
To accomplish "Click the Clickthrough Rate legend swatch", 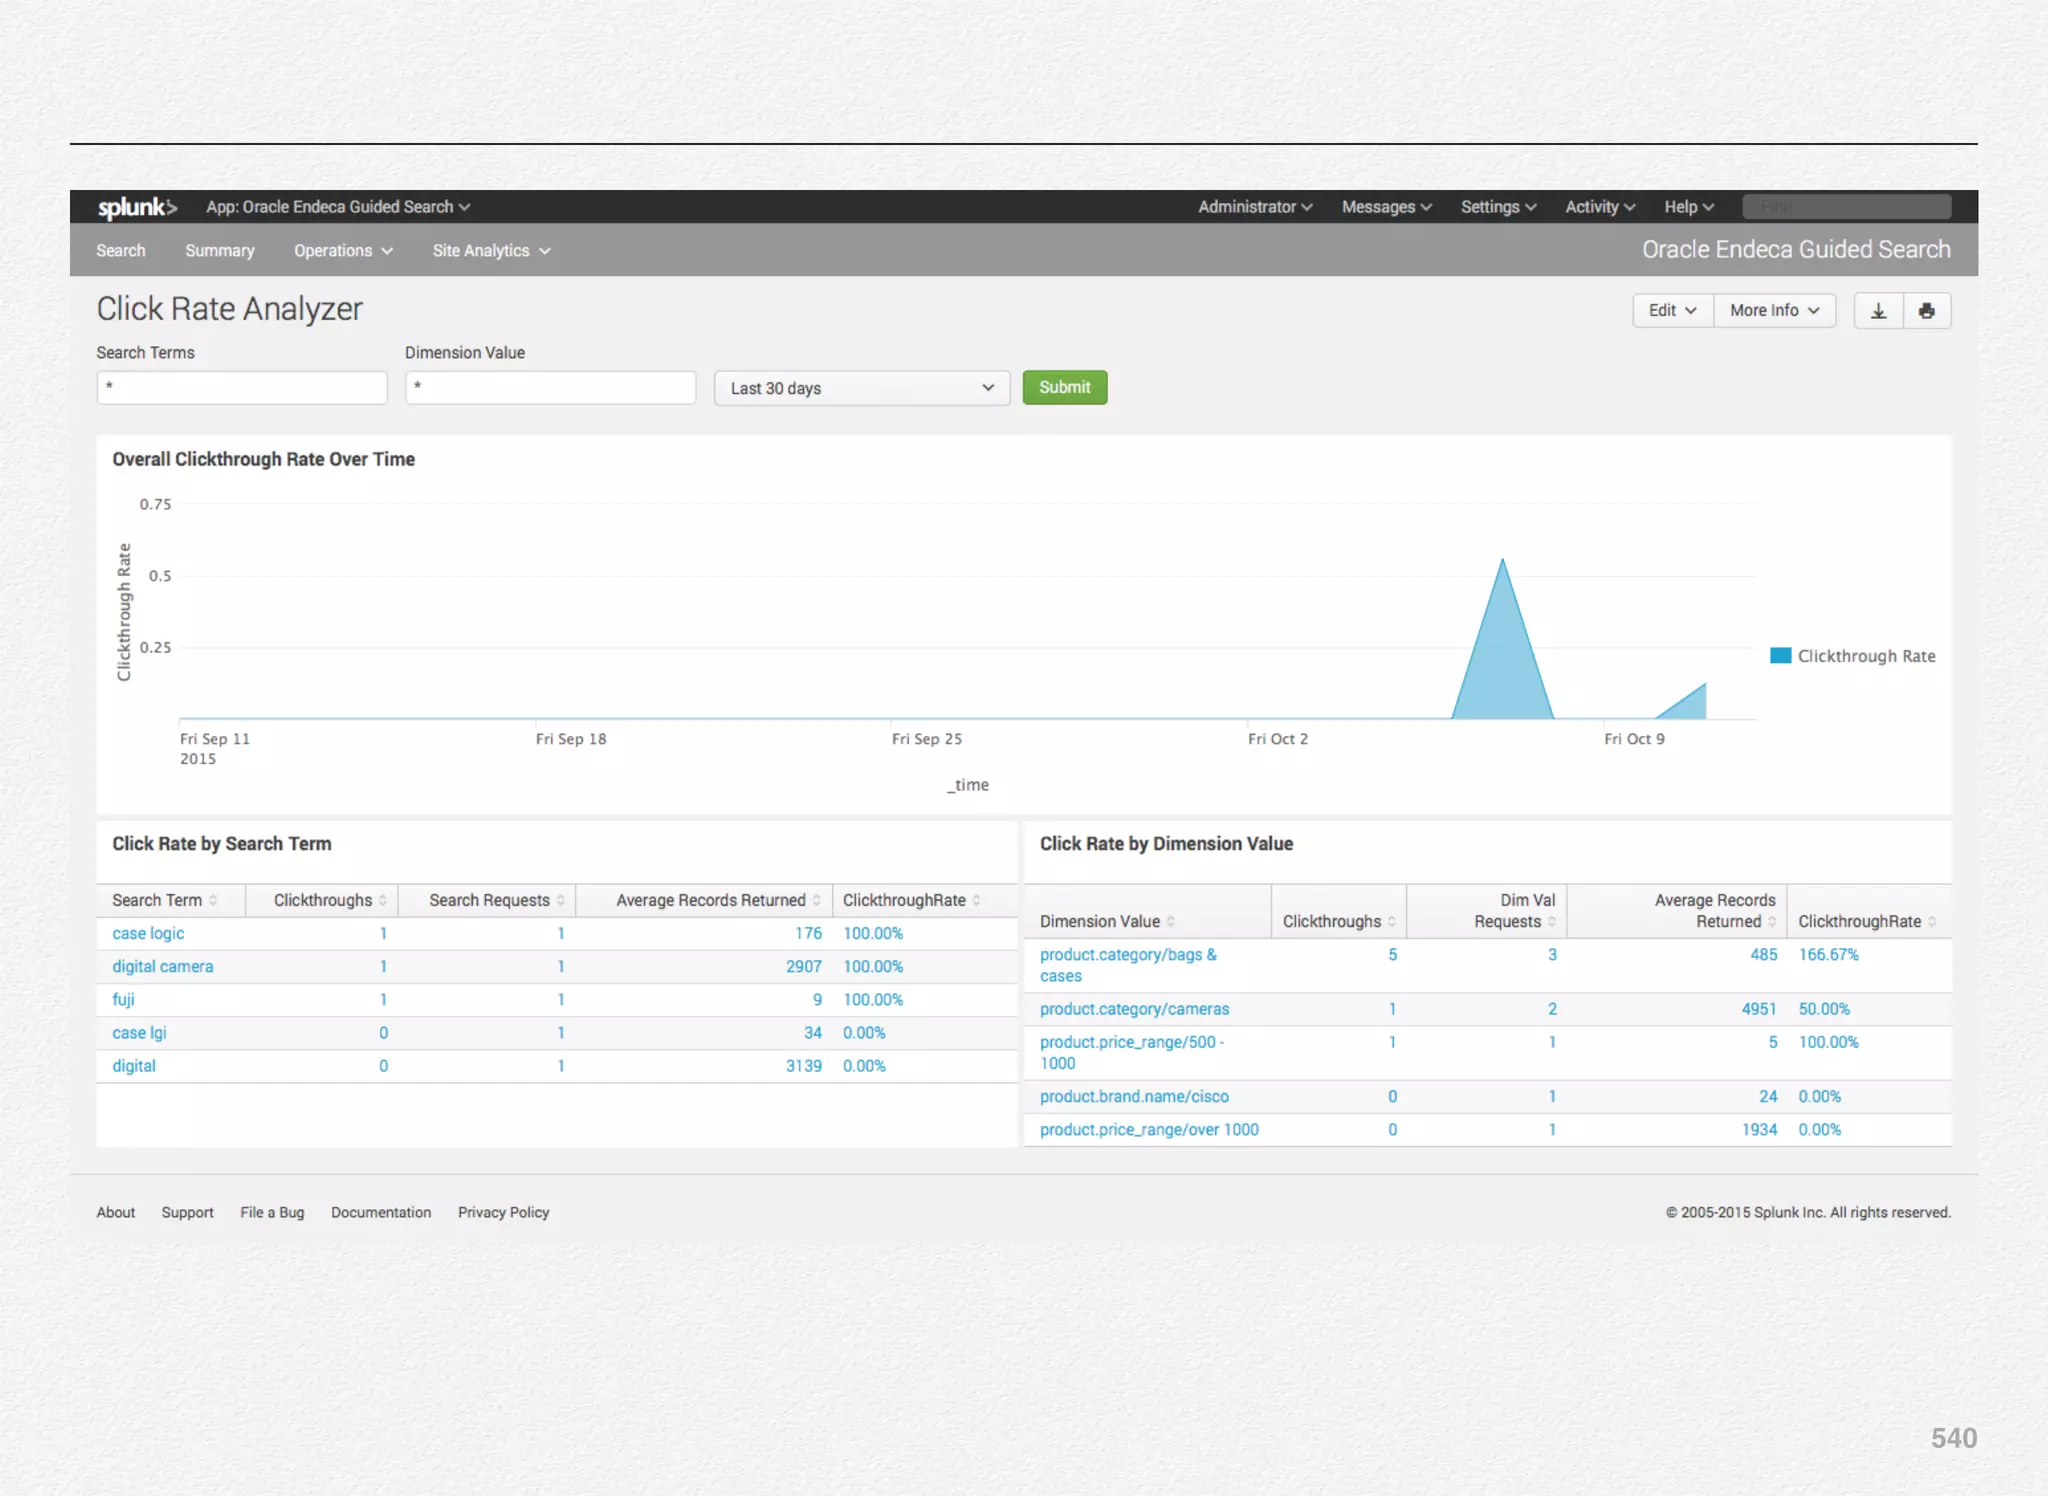I will (1780, 656).
